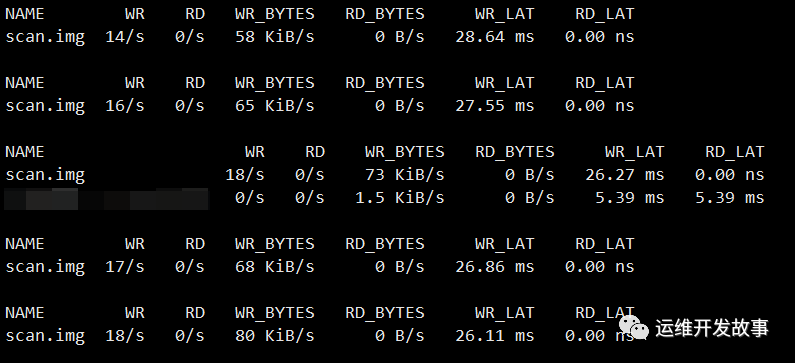Click the 80 KiB/s write bytes value
This screenshot has width=795, height=363.
[275, 336]
